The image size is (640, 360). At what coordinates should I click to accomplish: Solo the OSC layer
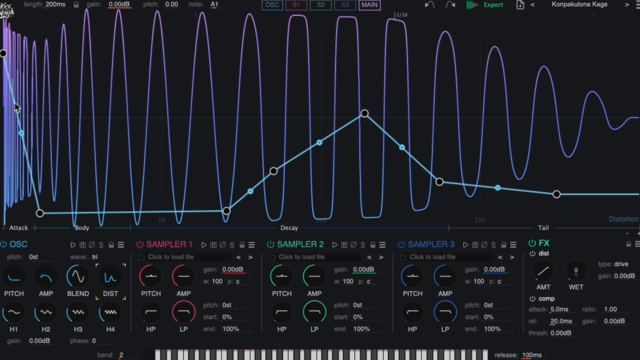[101, 245]
